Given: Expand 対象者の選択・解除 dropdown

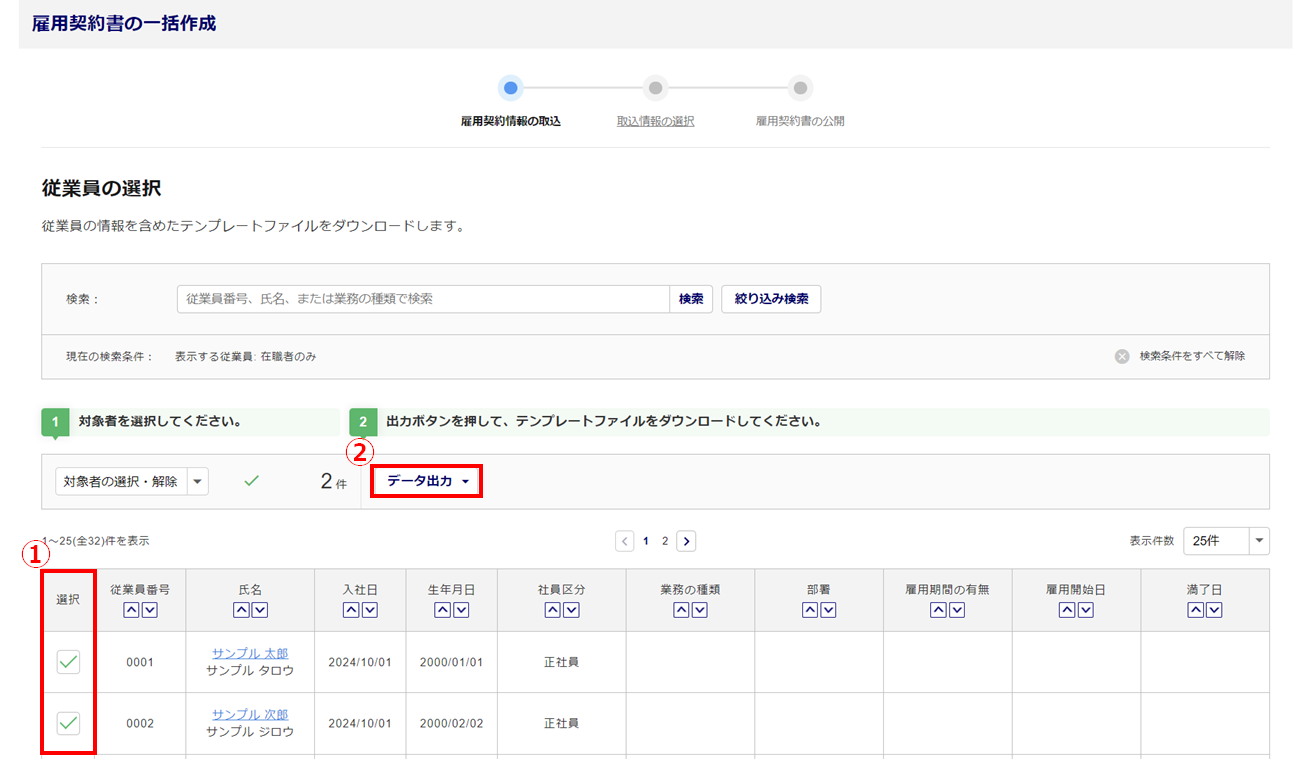Looking at the screenshot, I should point(197,481).
